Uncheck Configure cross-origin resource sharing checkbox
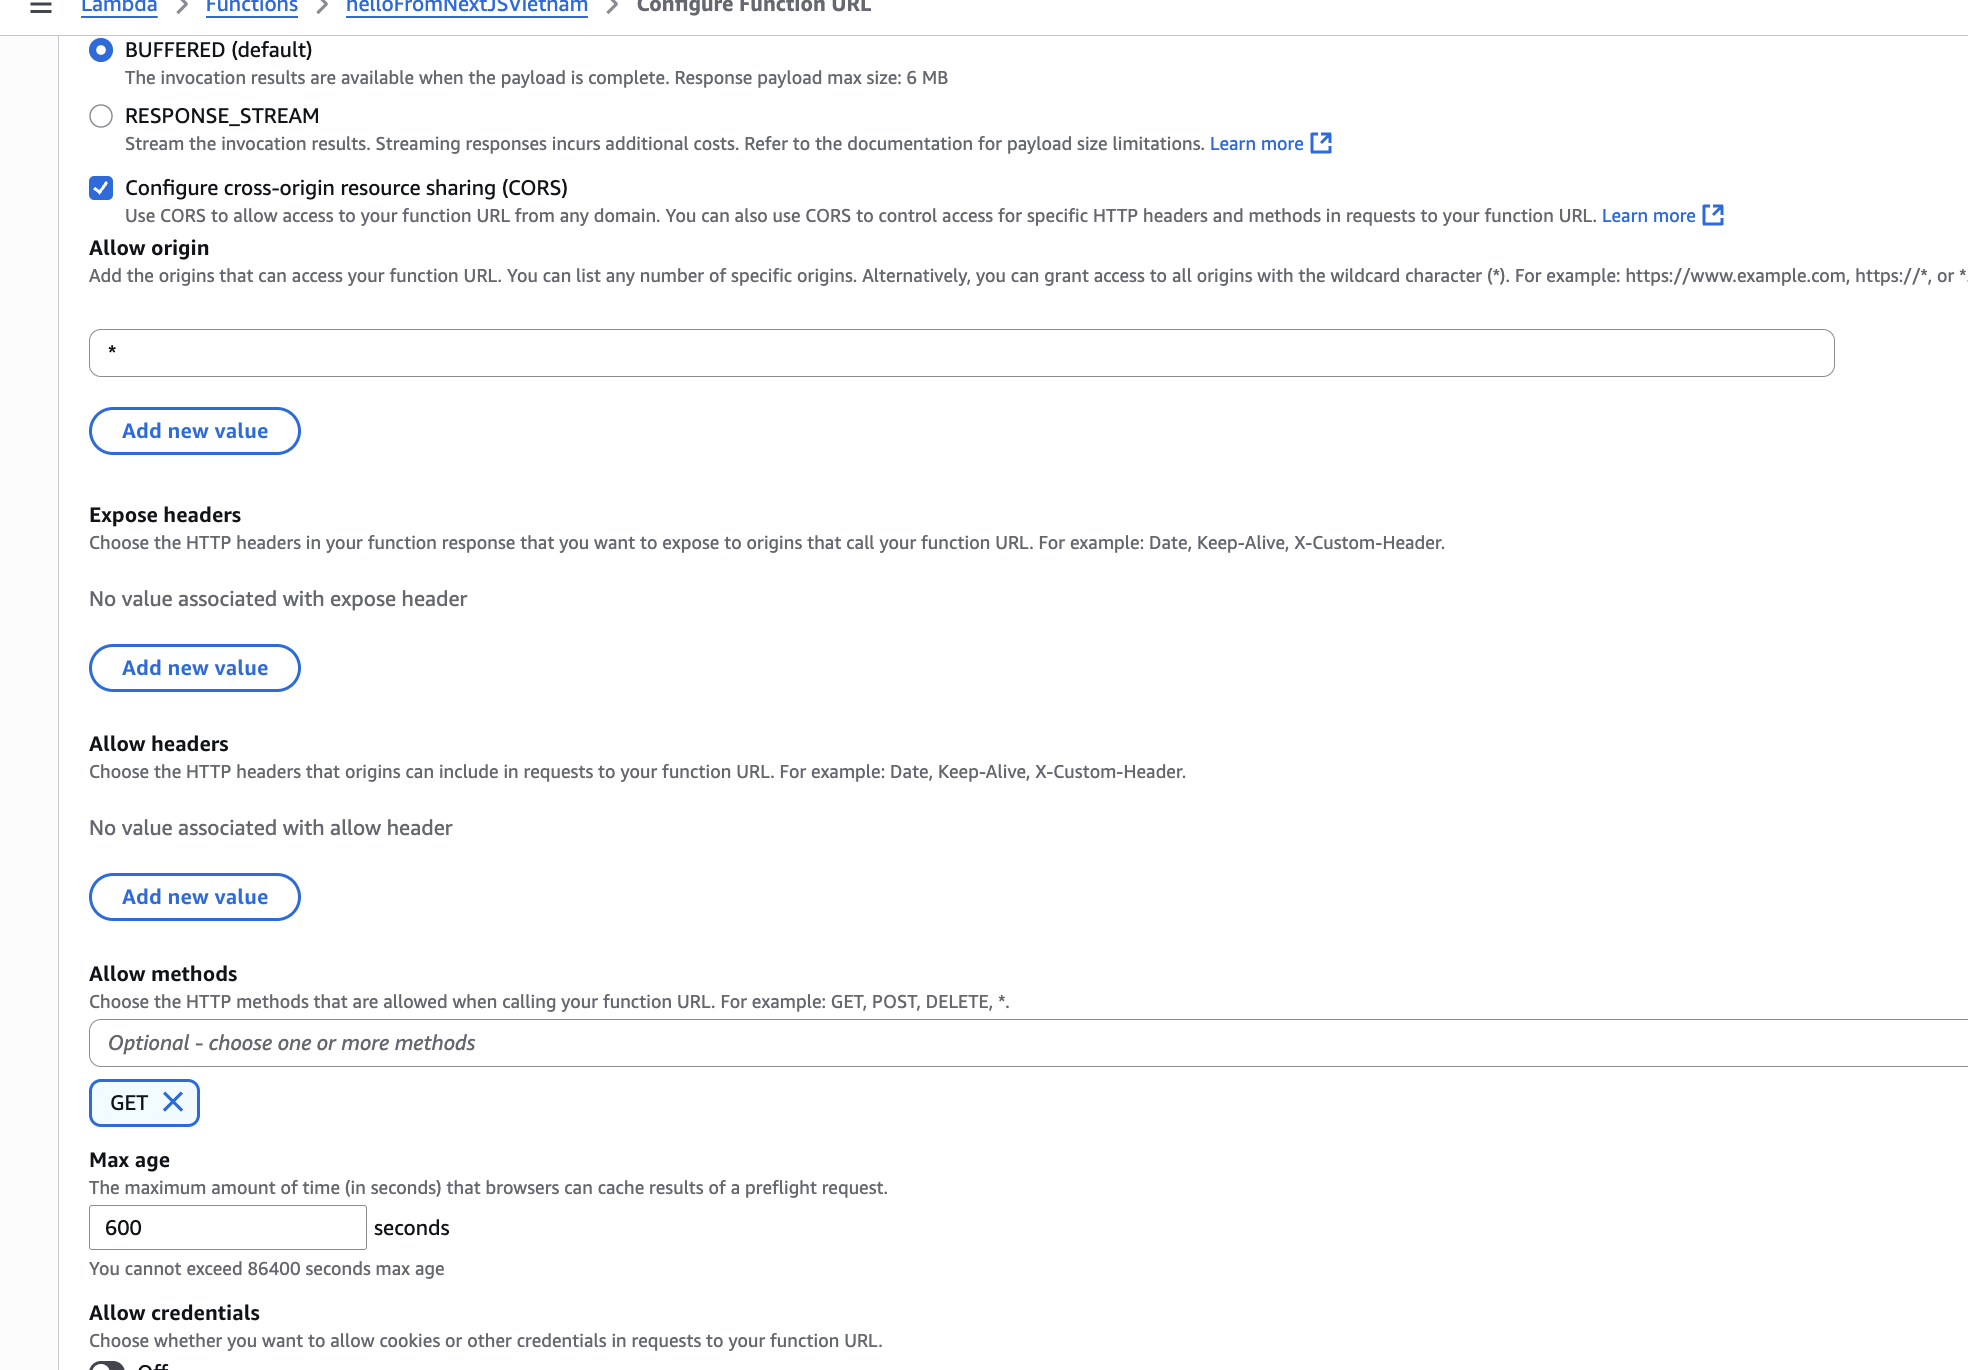The height and width of the screenshot is (1370, 1968). [101, 188]
